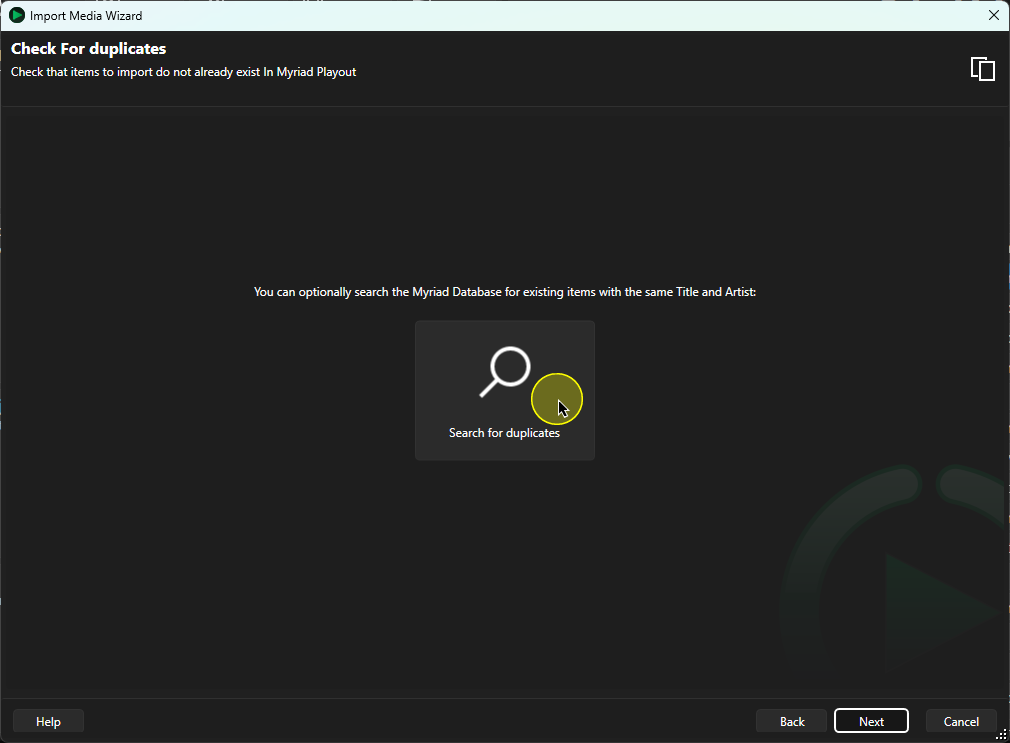Click the Import Media Wizard title text
Viewport: 1010px width, 743px height.
tap(86, 15)
